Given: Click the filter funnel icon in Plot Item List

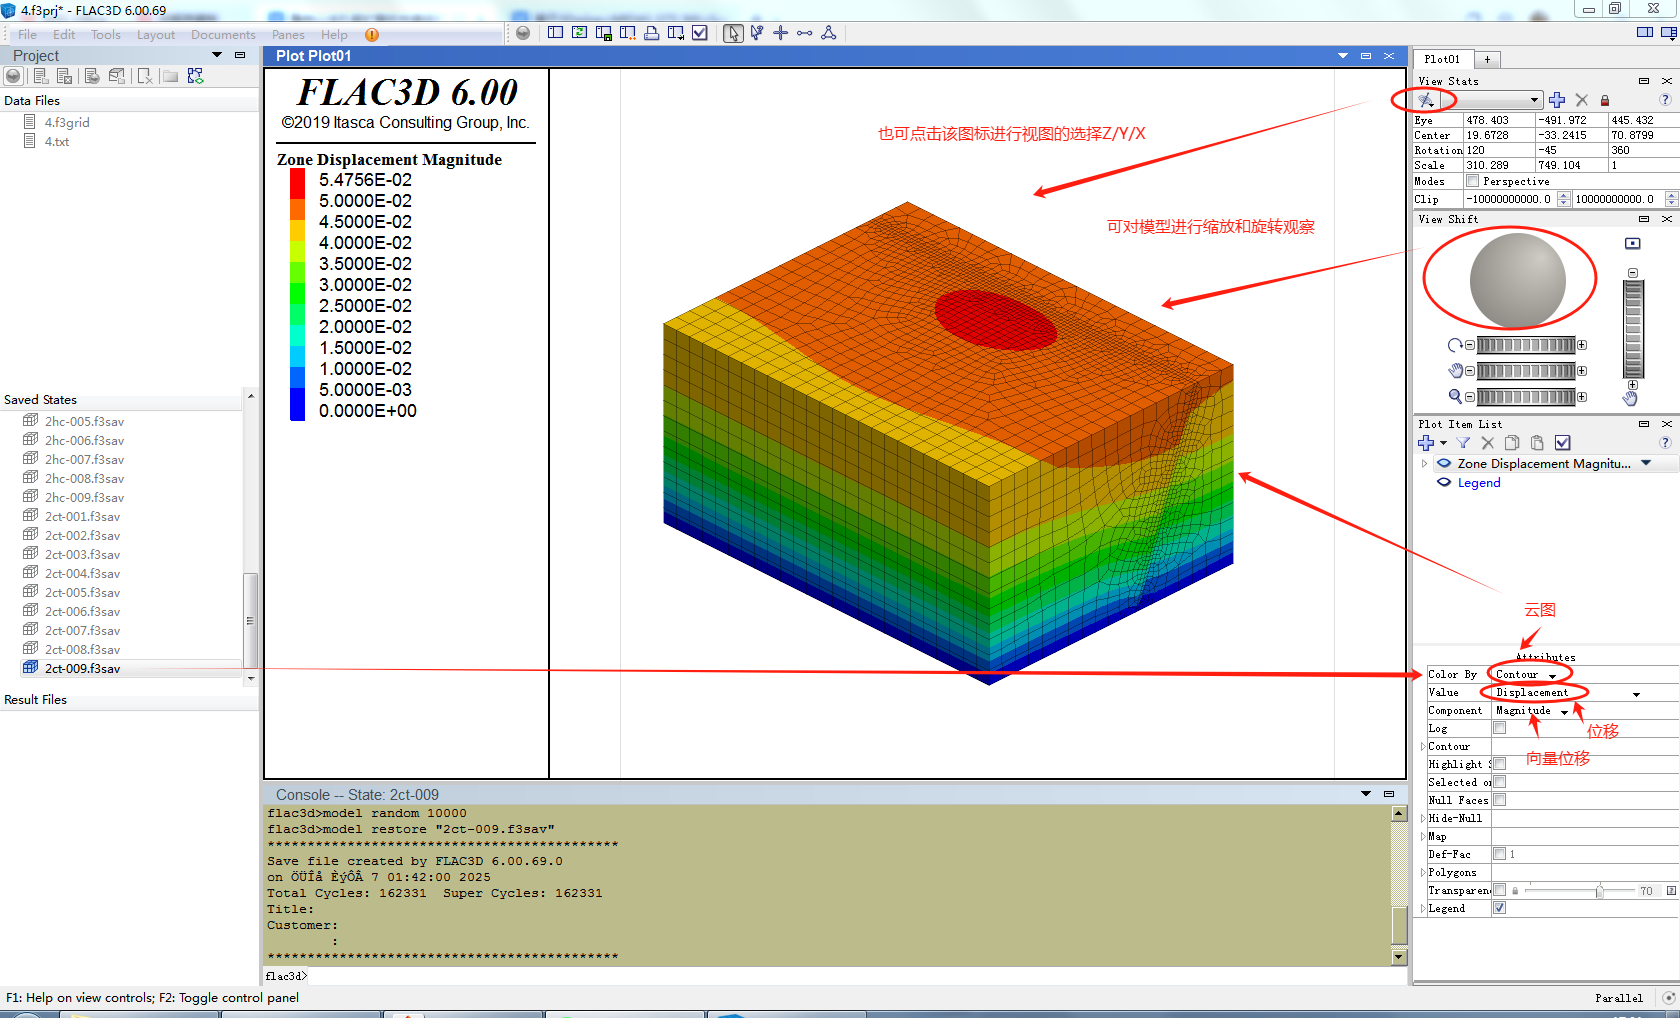Looking at the screenshot, I should click(1463, 443).
